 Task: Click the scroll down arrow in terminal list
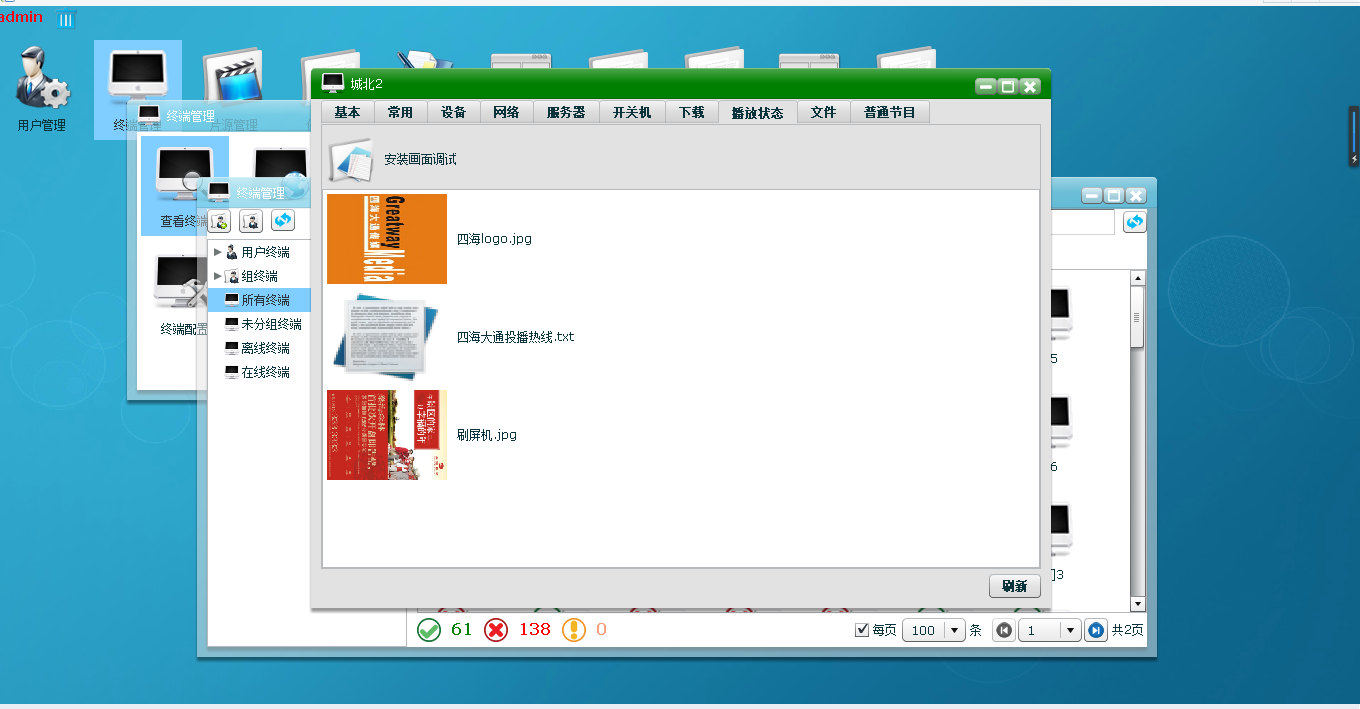tap(1137, 604)
